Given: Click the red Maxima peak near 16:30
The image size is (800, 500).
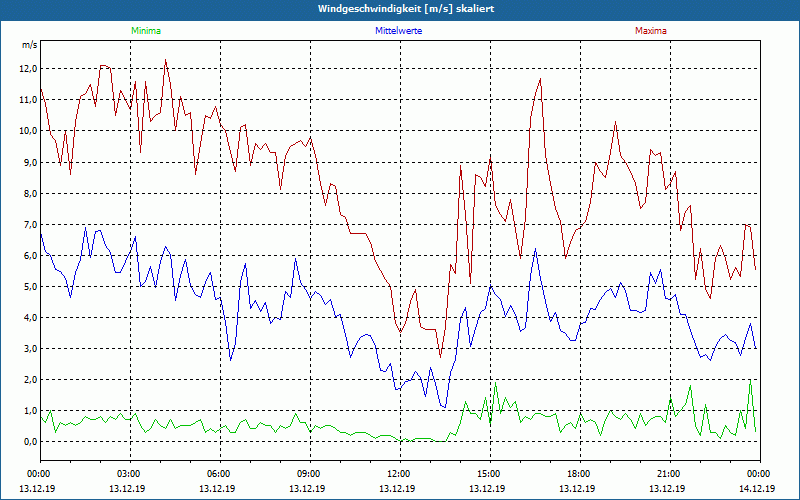Looking at the screenshot, I should pyautogui.click(x=540, y=79).
